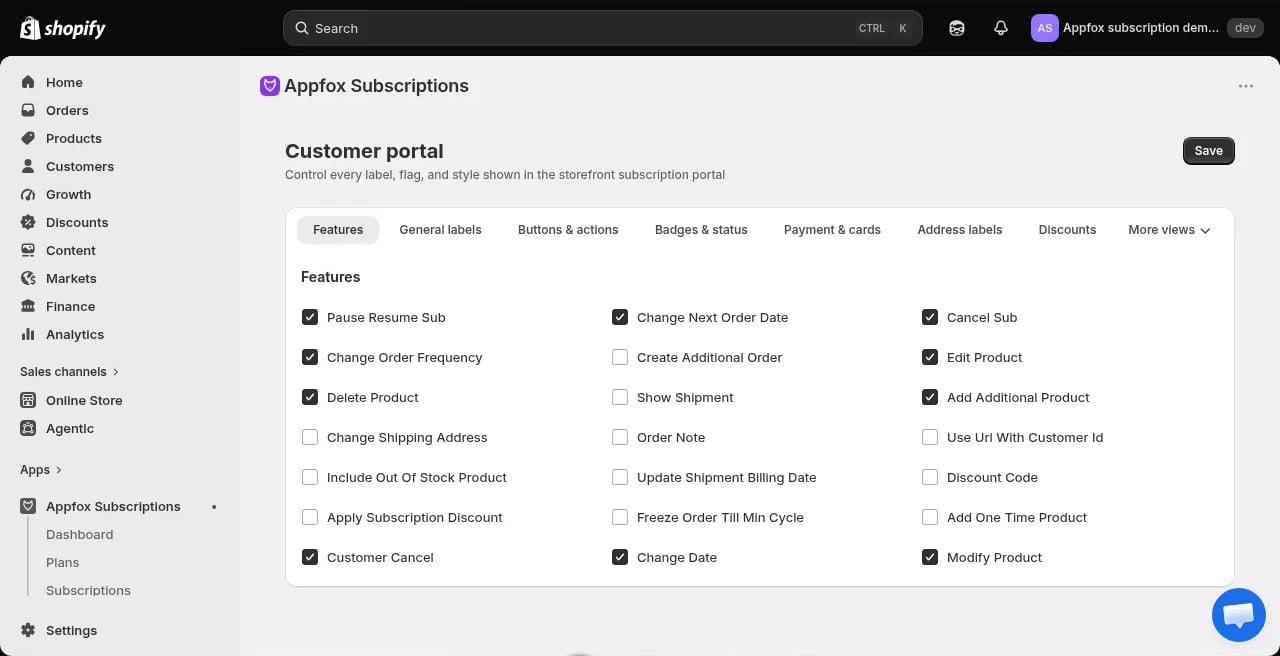1280x656 pixels.
Task: Open Subscriptions in the sidebar
Action: click(x=88, y=590)
